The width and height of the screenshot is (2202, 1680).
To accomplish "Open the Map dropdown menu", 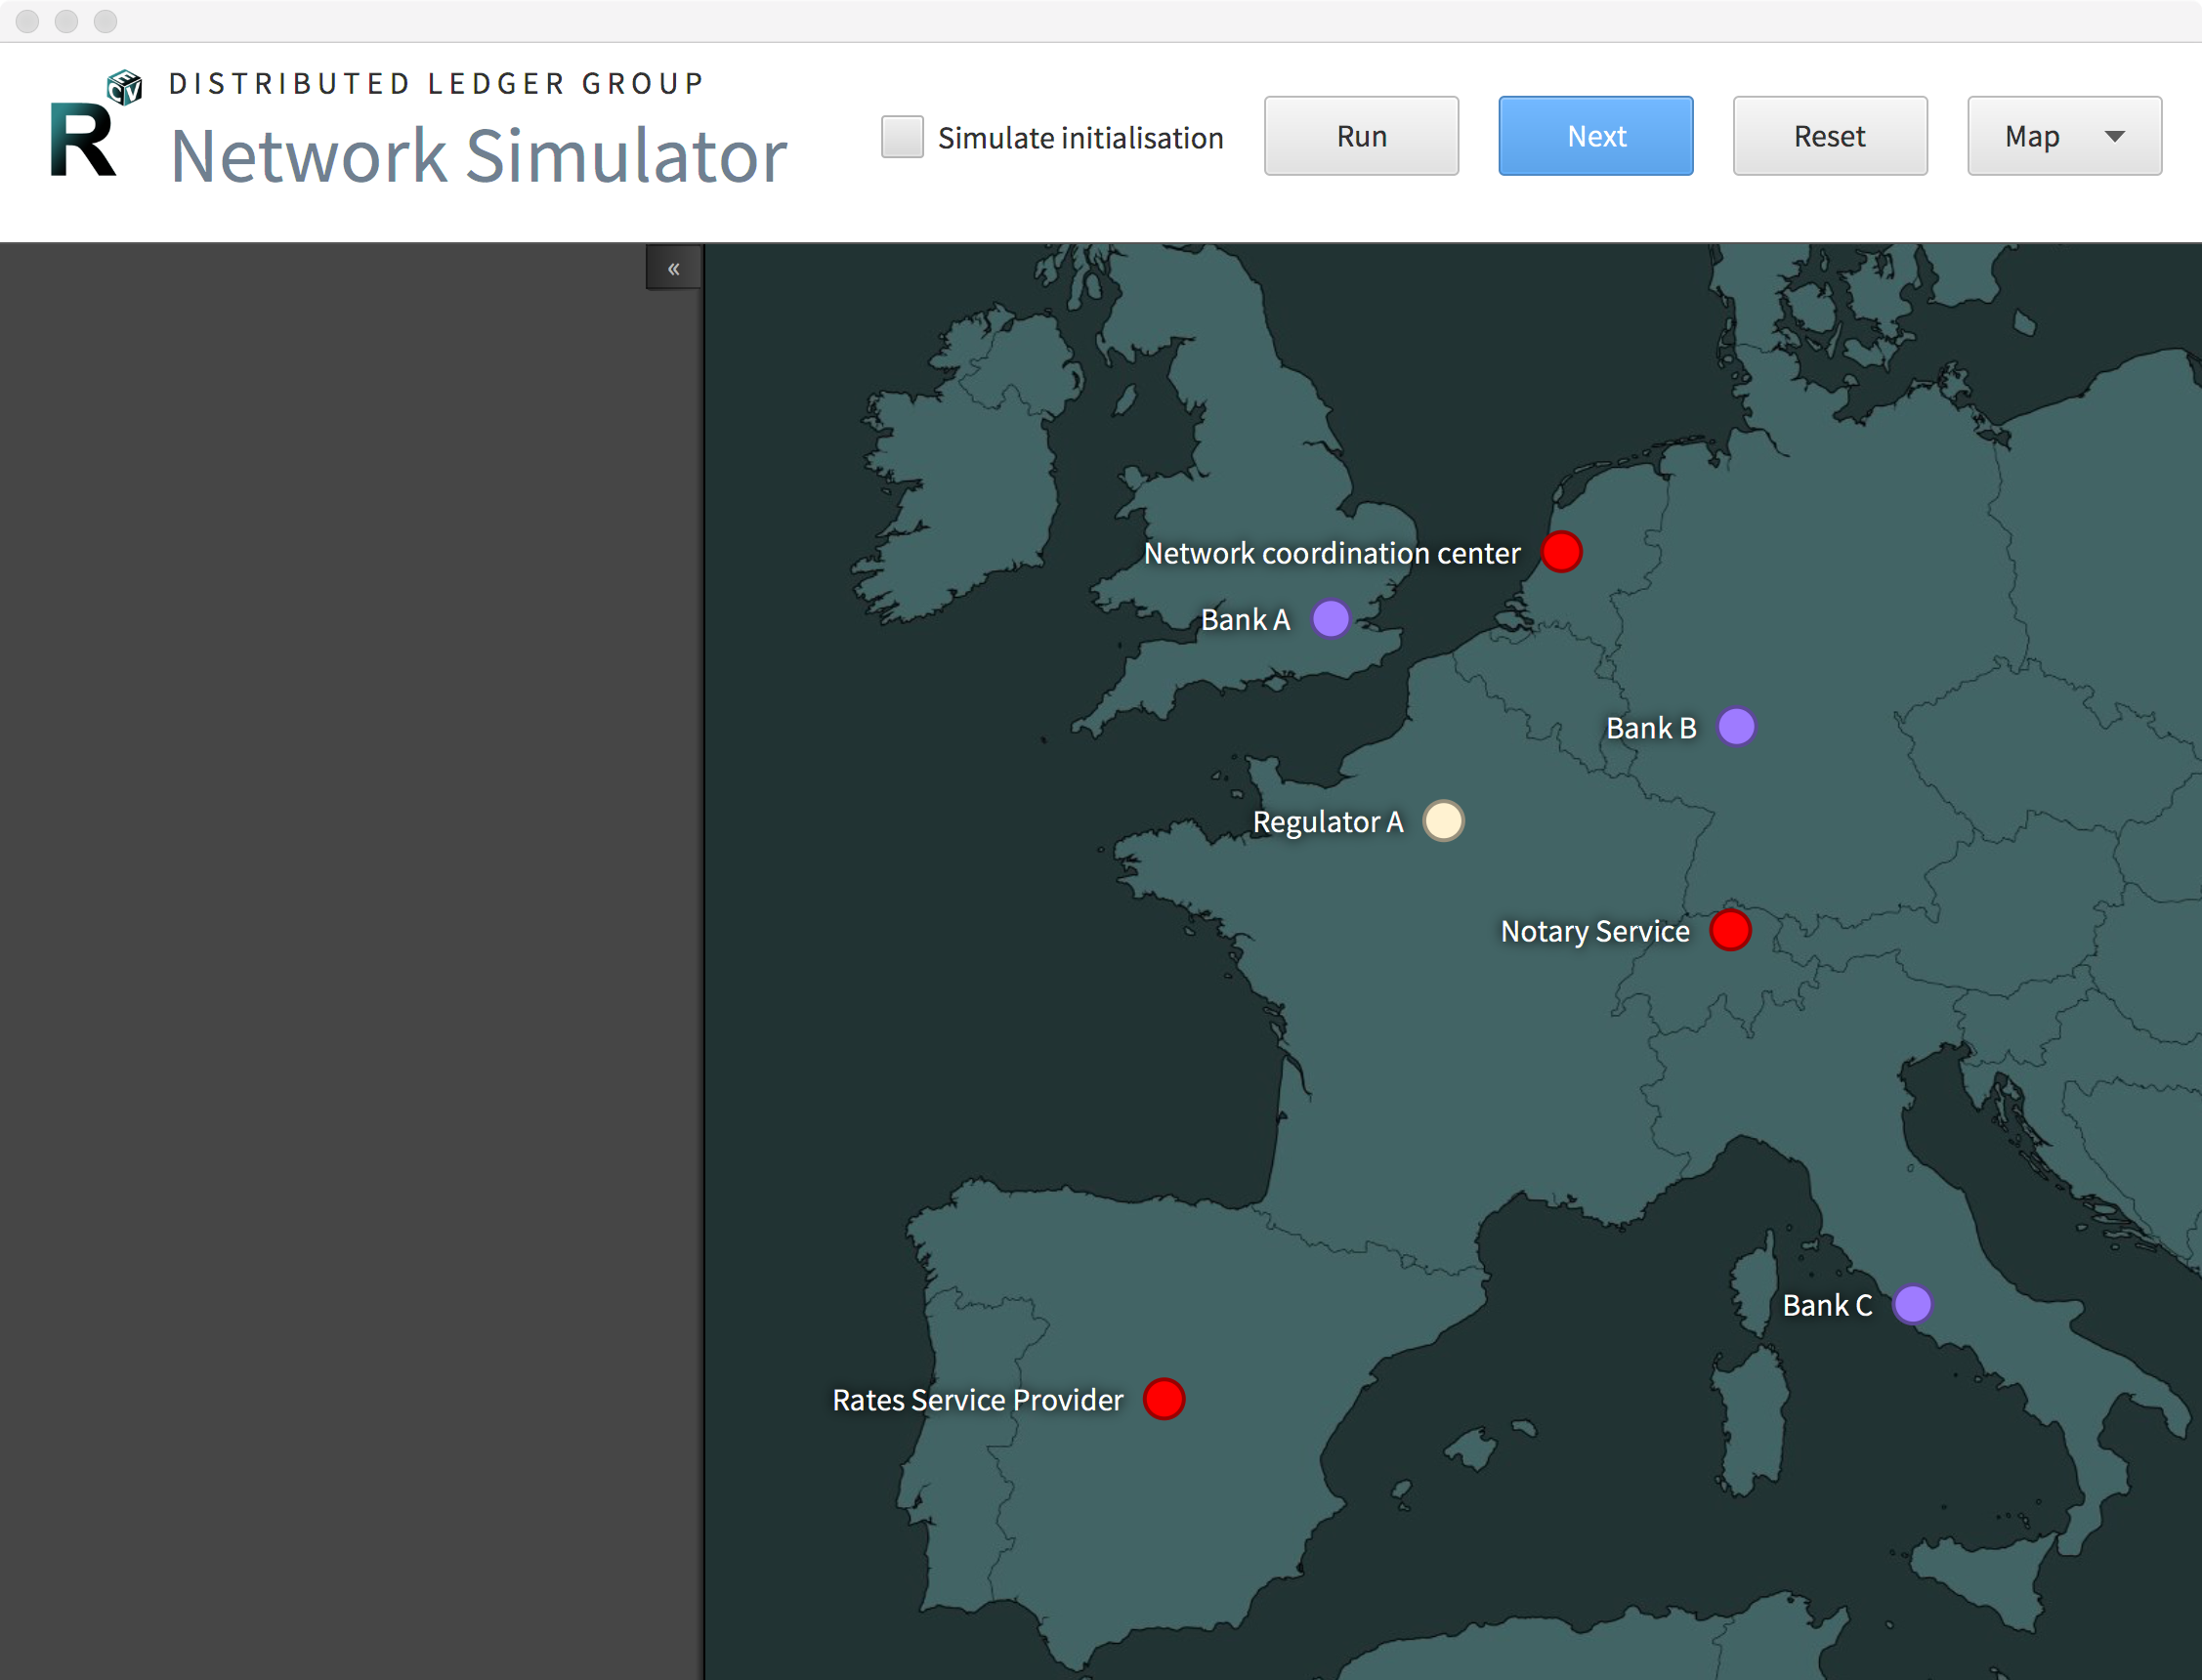I will point(2064,136).
